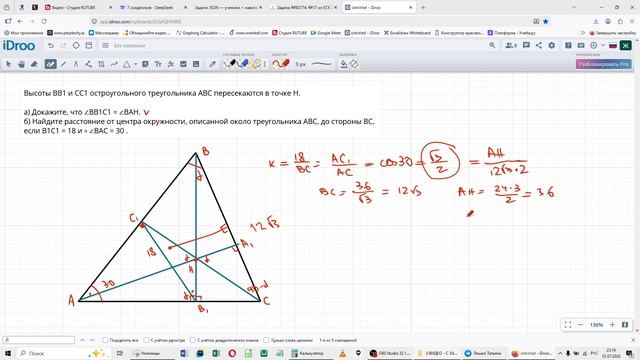Image resolution: width=640 pixels, height=360 pixels.
Task: Zoom out with minus button
Action: point(580,325)
